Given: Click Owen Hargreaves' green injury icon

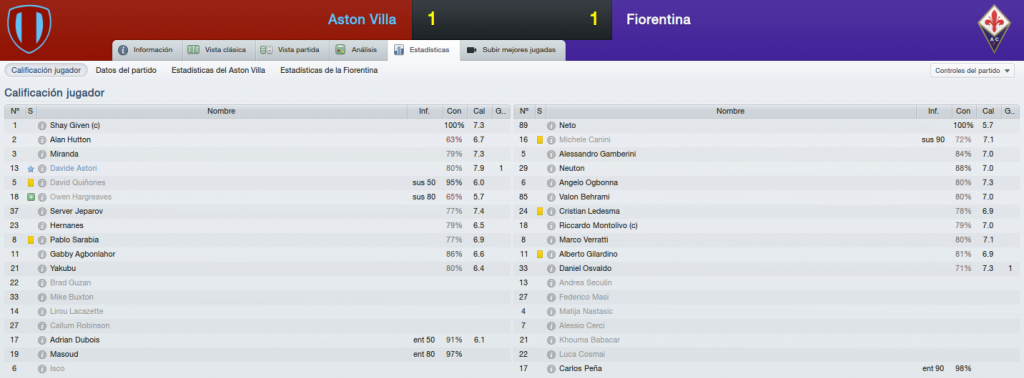Looking at the screenshot, I should pyautogui.click(x=31, y=197).
